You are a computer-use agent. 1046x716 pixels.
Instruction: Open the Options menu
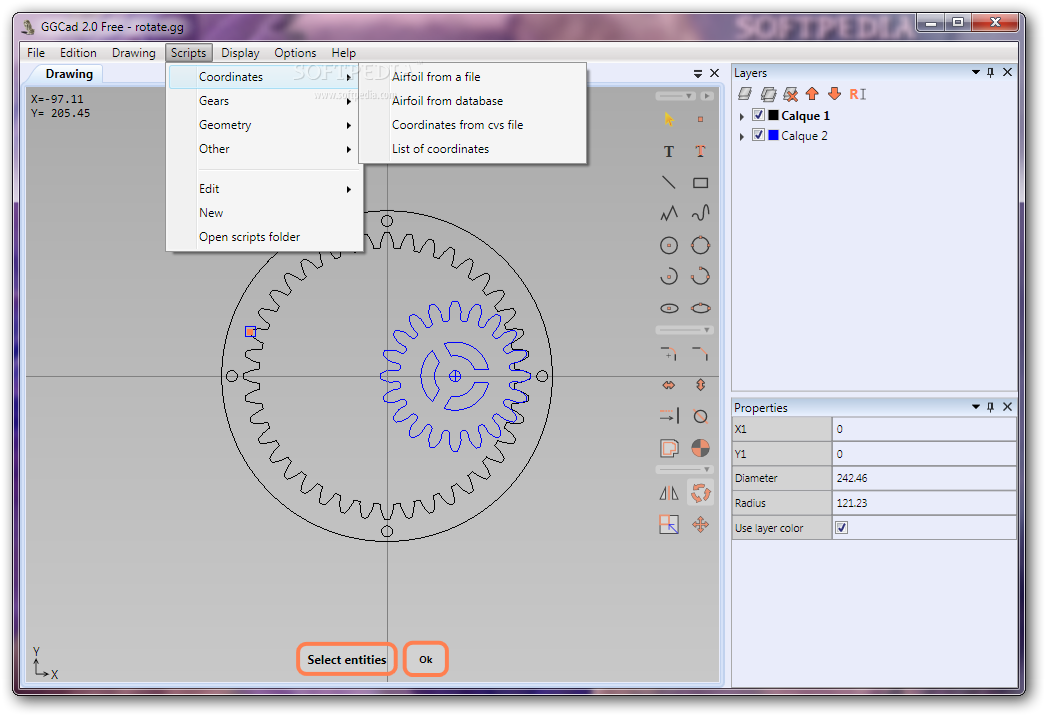tap(295, 53)
